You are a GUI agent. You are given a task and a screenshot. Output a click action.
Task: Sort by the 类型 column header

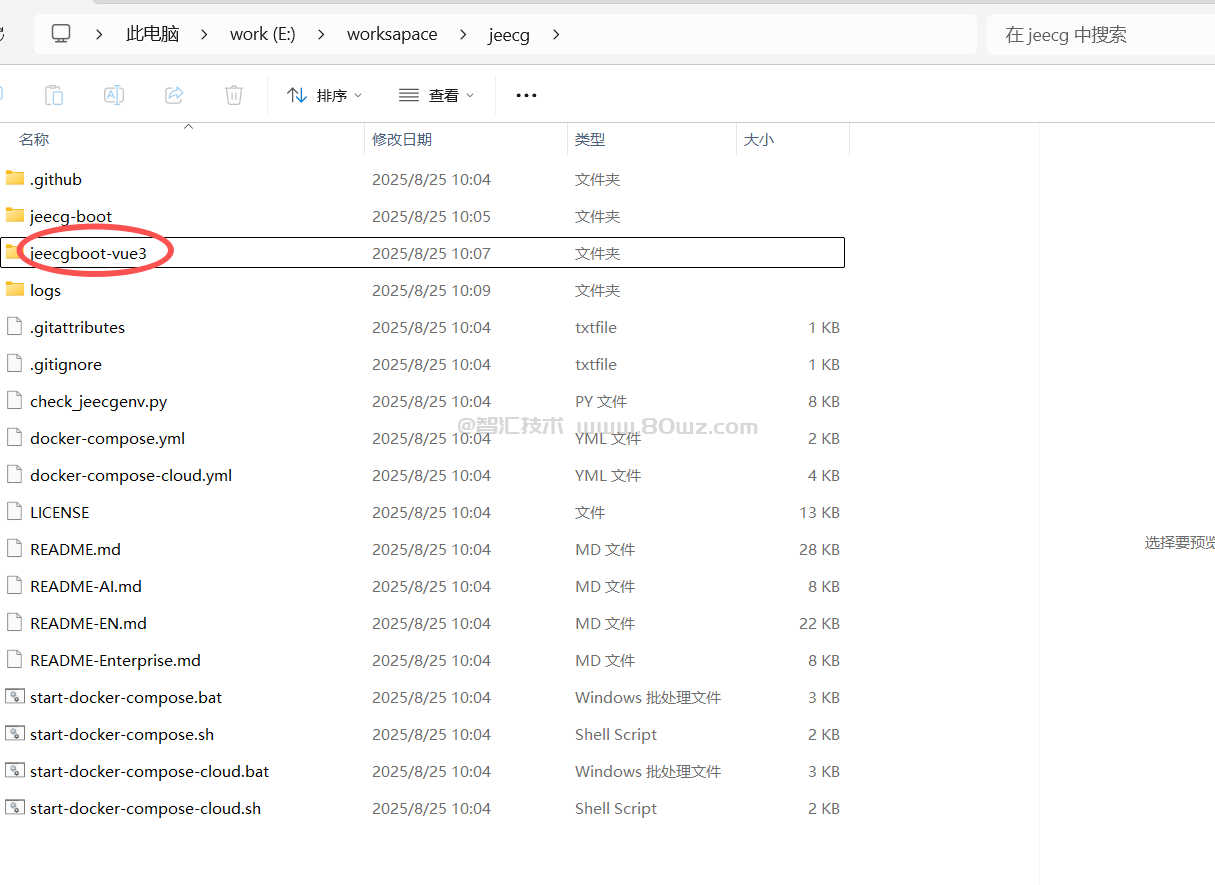(590, 139)
